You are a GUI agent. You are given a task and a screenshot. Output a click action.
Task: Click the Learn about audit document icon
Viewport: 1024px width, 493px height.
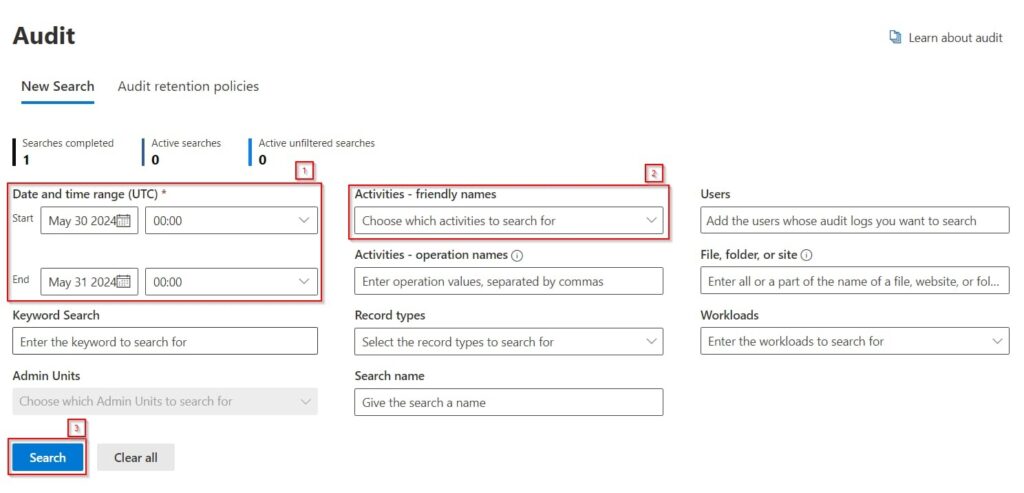895,38
